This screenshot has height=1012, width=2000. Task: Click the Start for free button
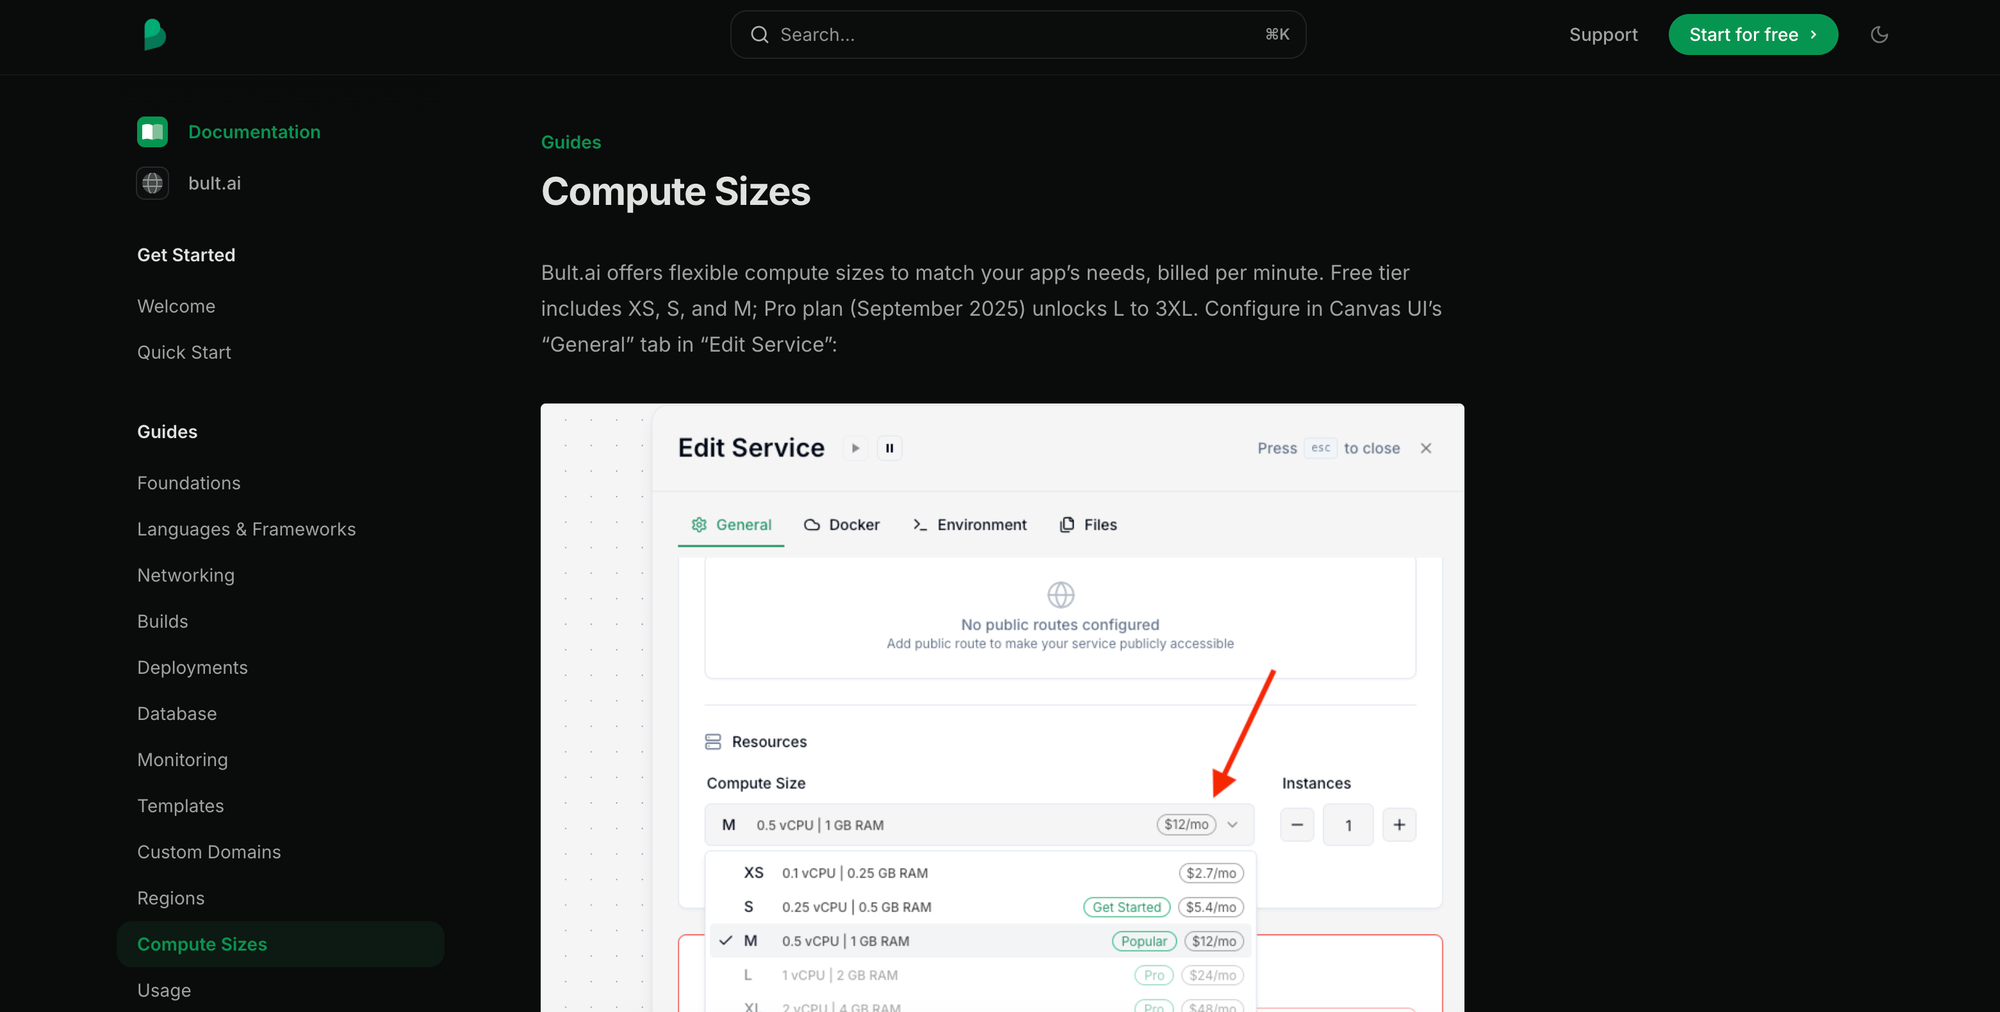[1753, 34]
